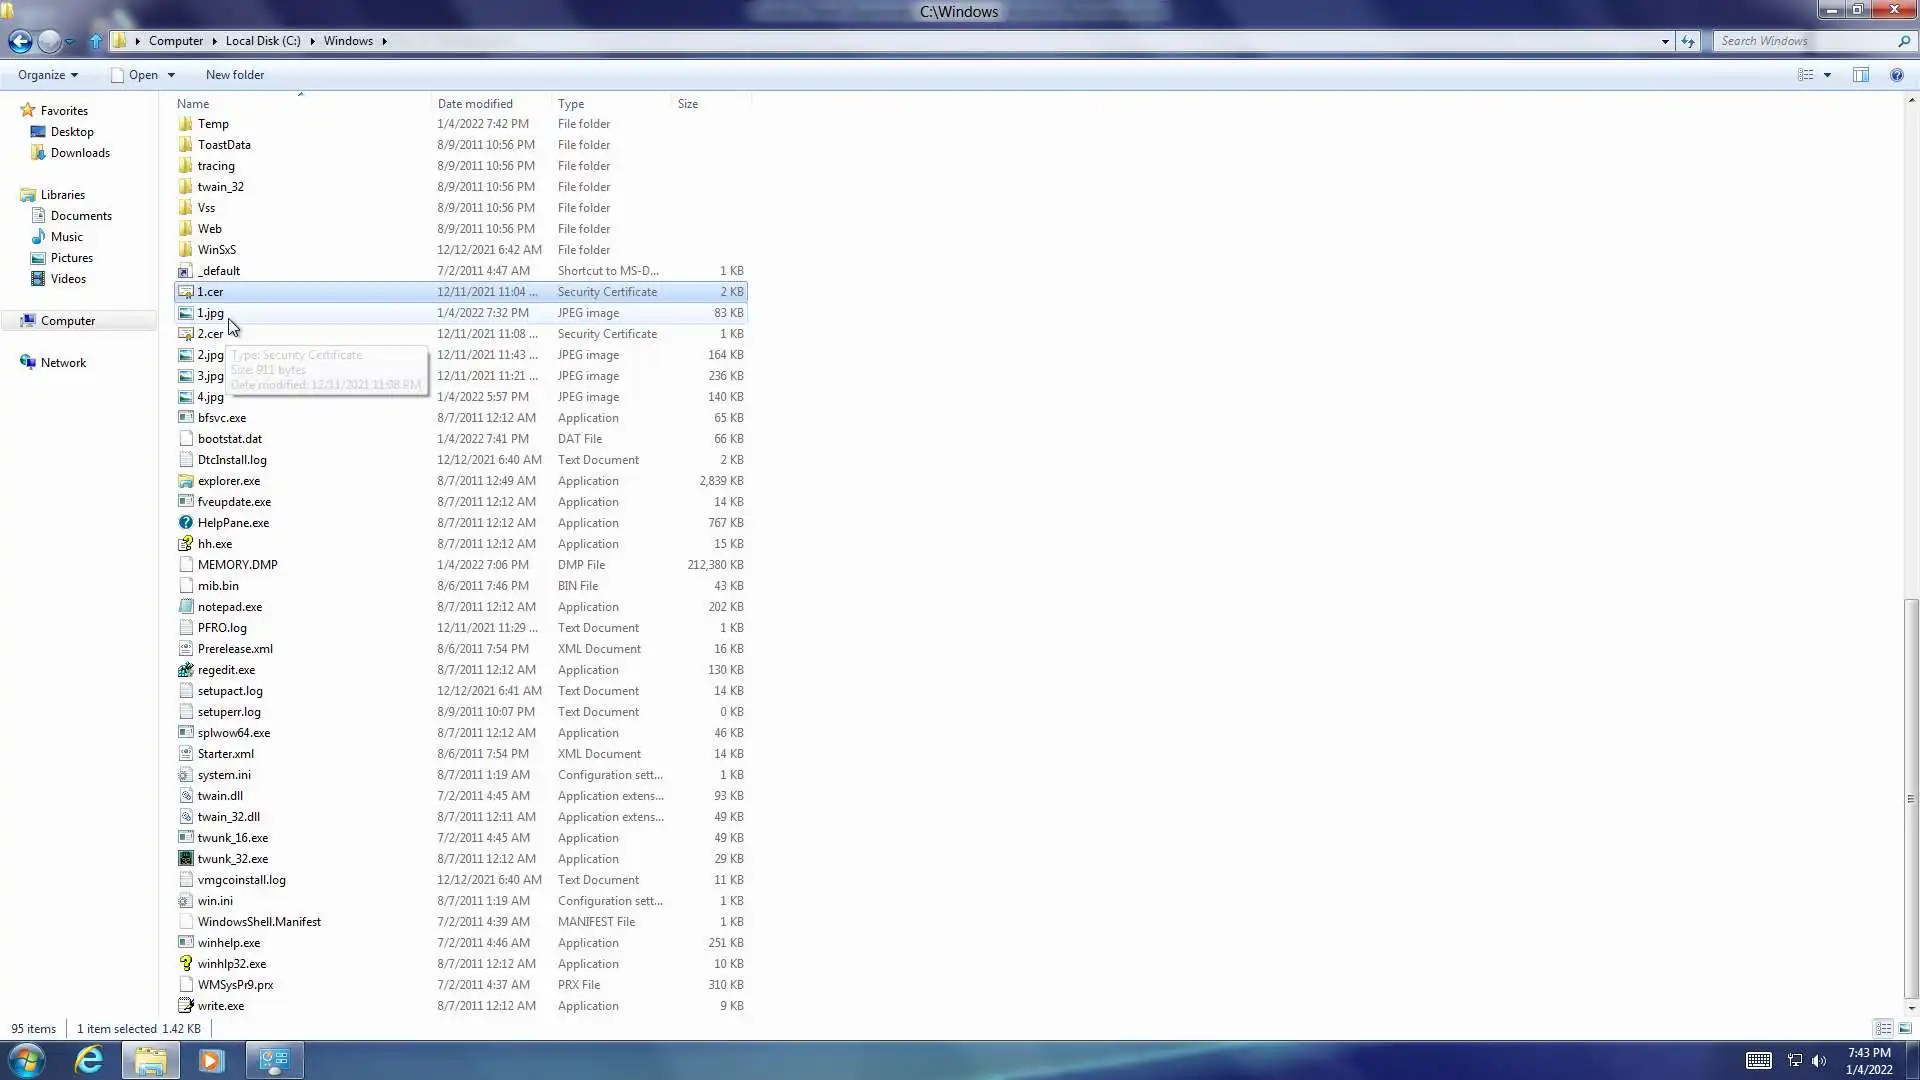Viewport: 1920px width, 1080px height.
Task: Click the refresh address bar icon
Action: point(1688,41)
